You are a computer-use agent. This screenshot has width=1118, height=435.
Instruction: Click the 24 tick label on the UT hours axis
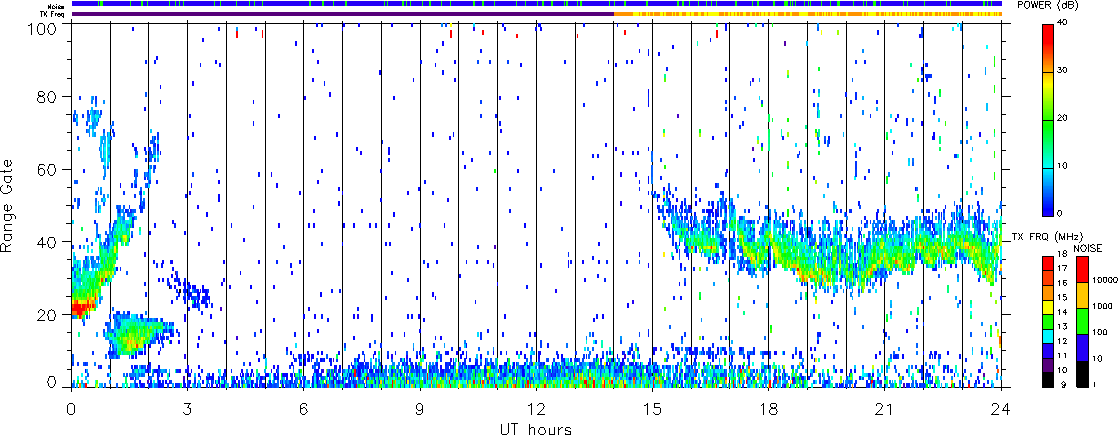1001,408
